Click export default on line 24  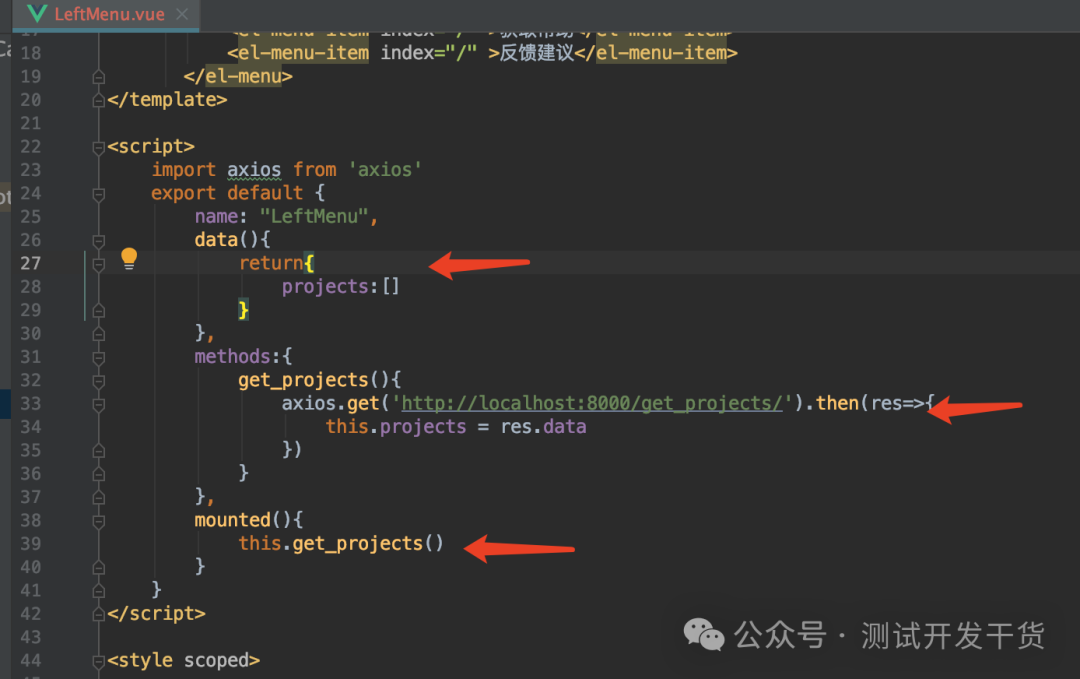[x=227, y=194]
